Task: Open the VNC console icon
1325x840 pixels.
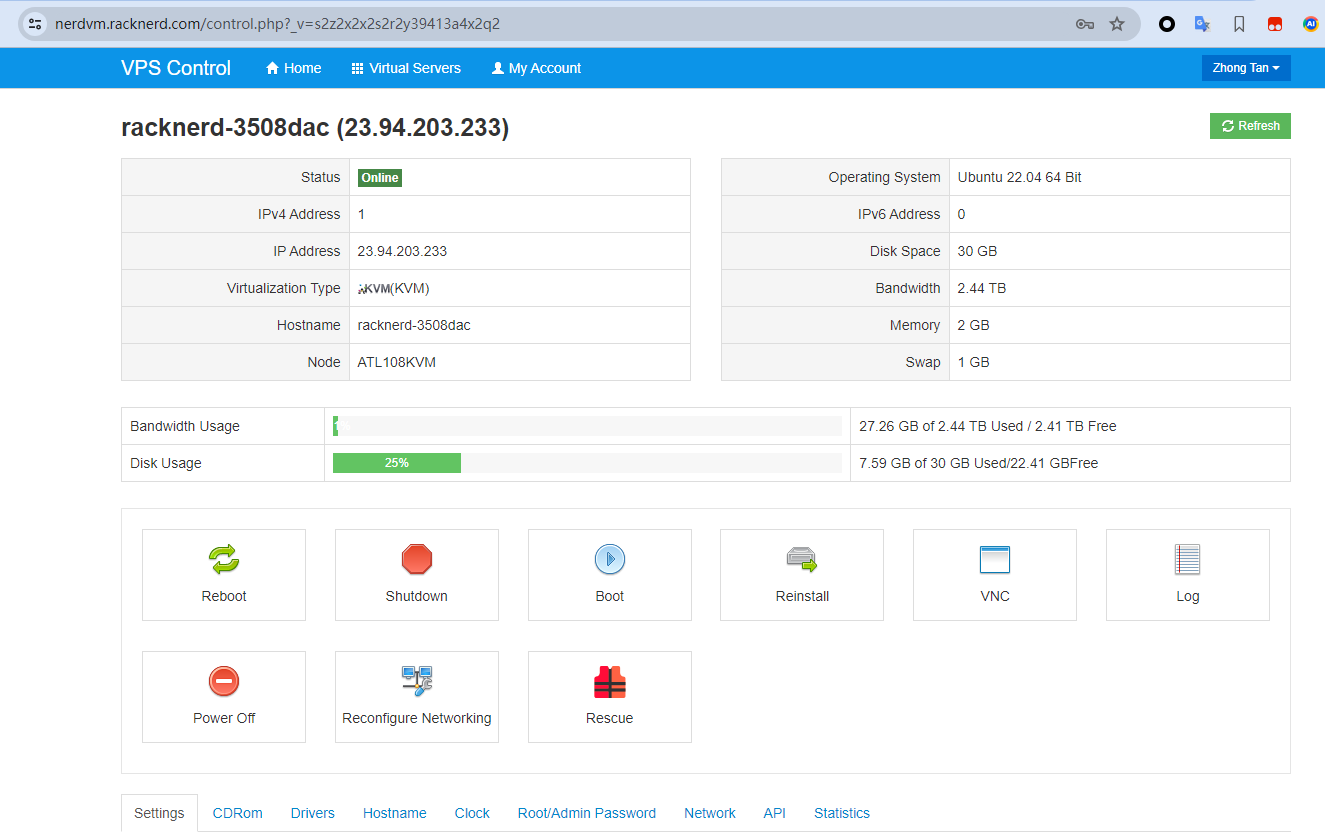Action: click(x=995, y=559)
